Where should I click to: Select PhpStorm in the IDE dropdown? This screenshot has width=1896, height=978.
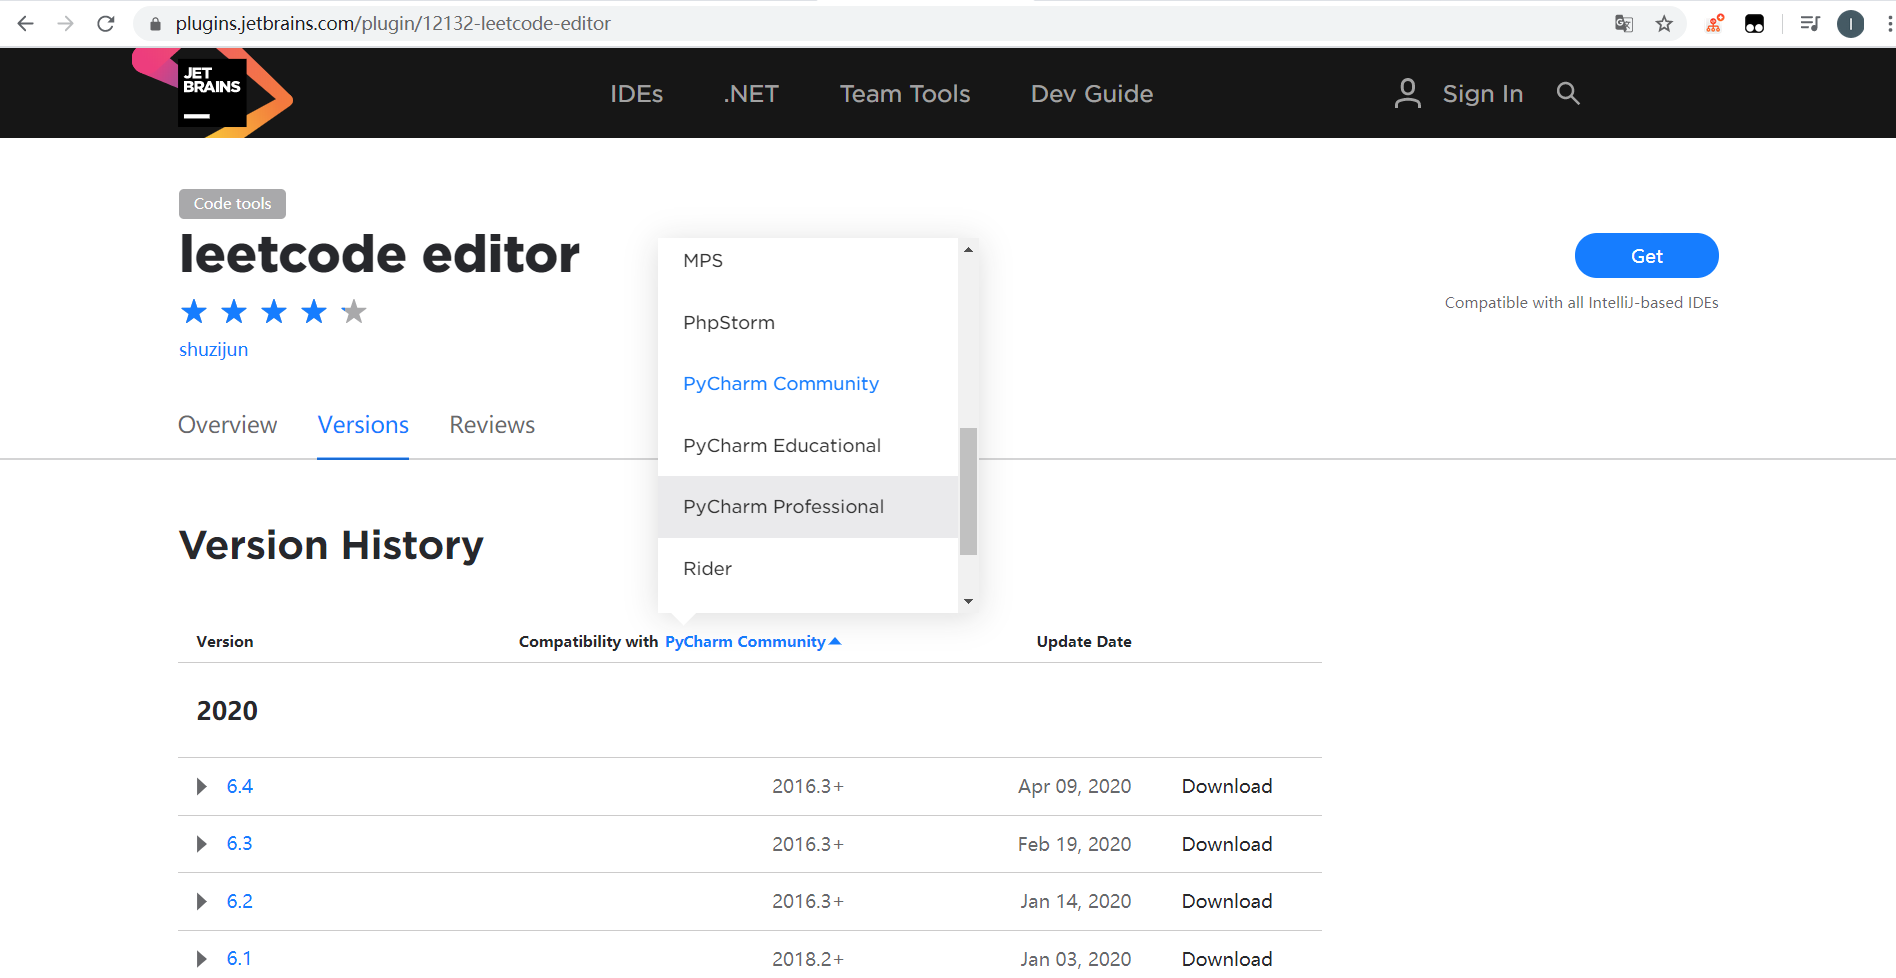click(x=808, y=323)
